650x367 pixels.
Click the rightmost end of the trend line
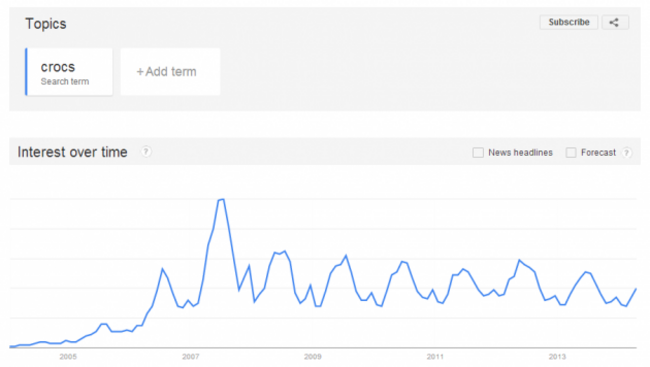coord(636,289)
